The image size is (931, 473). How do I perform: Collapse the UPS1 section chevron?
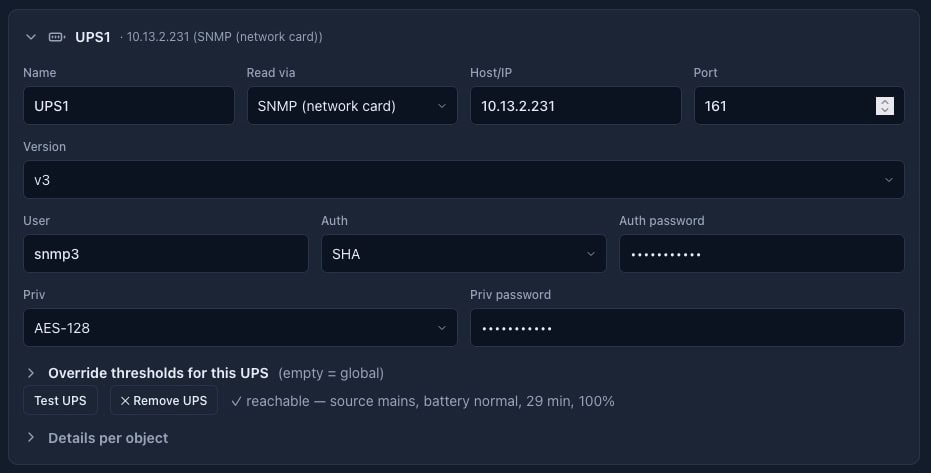point(31,37)
